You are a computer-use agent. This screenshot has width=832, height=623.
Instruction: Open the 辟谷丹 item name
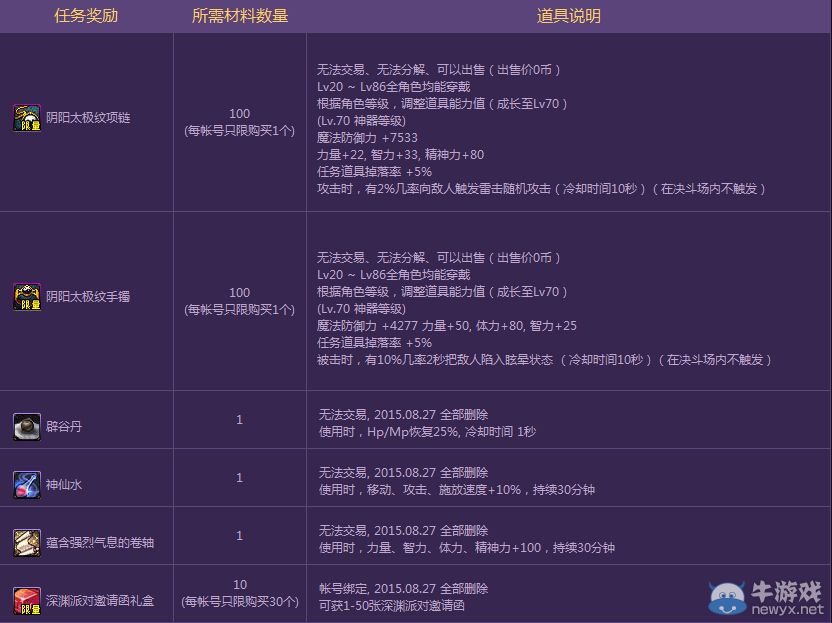(x=64, y=427)
